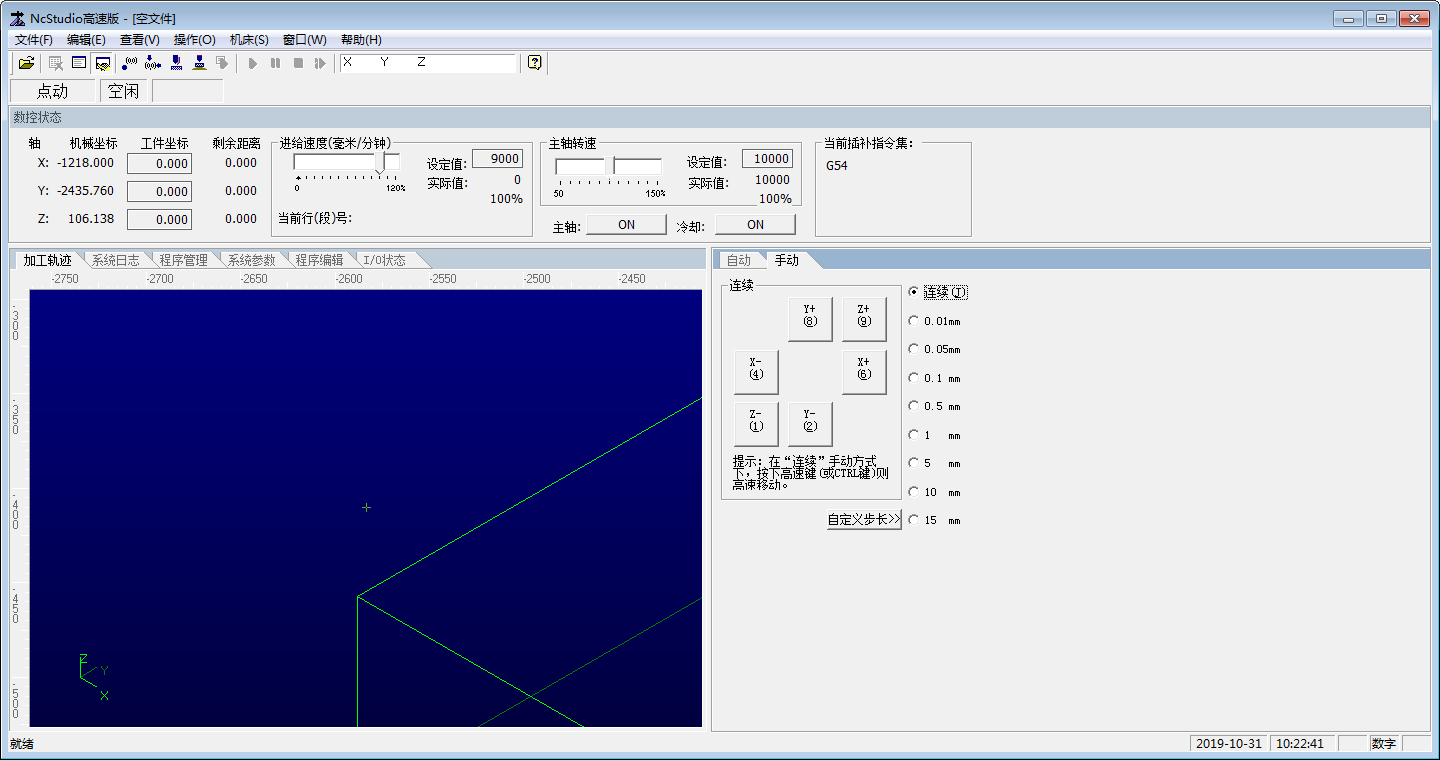Open the 查看(V) menu
Screen dimensions: 1440x760
coord(140,40)
